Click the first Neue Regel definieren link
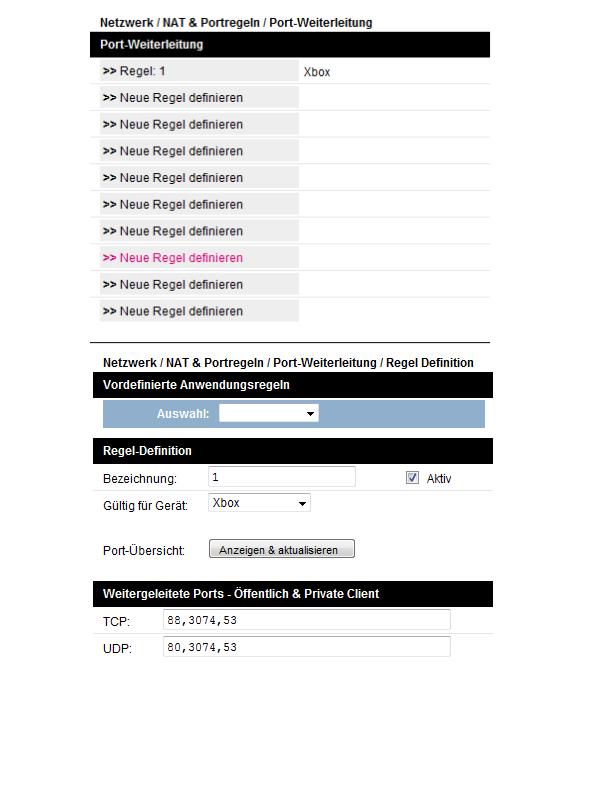The image size is (600, 800). click(180, 98)
